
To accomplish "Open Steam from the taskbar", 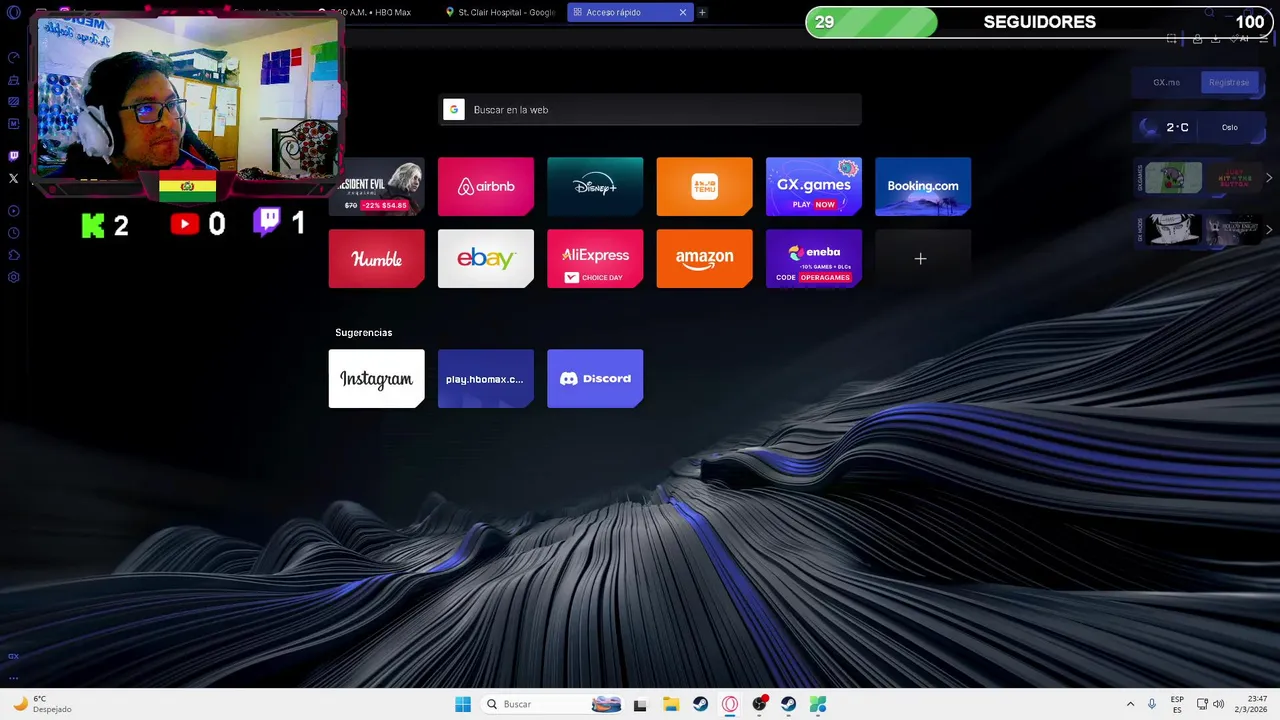I will coord(700,704).
